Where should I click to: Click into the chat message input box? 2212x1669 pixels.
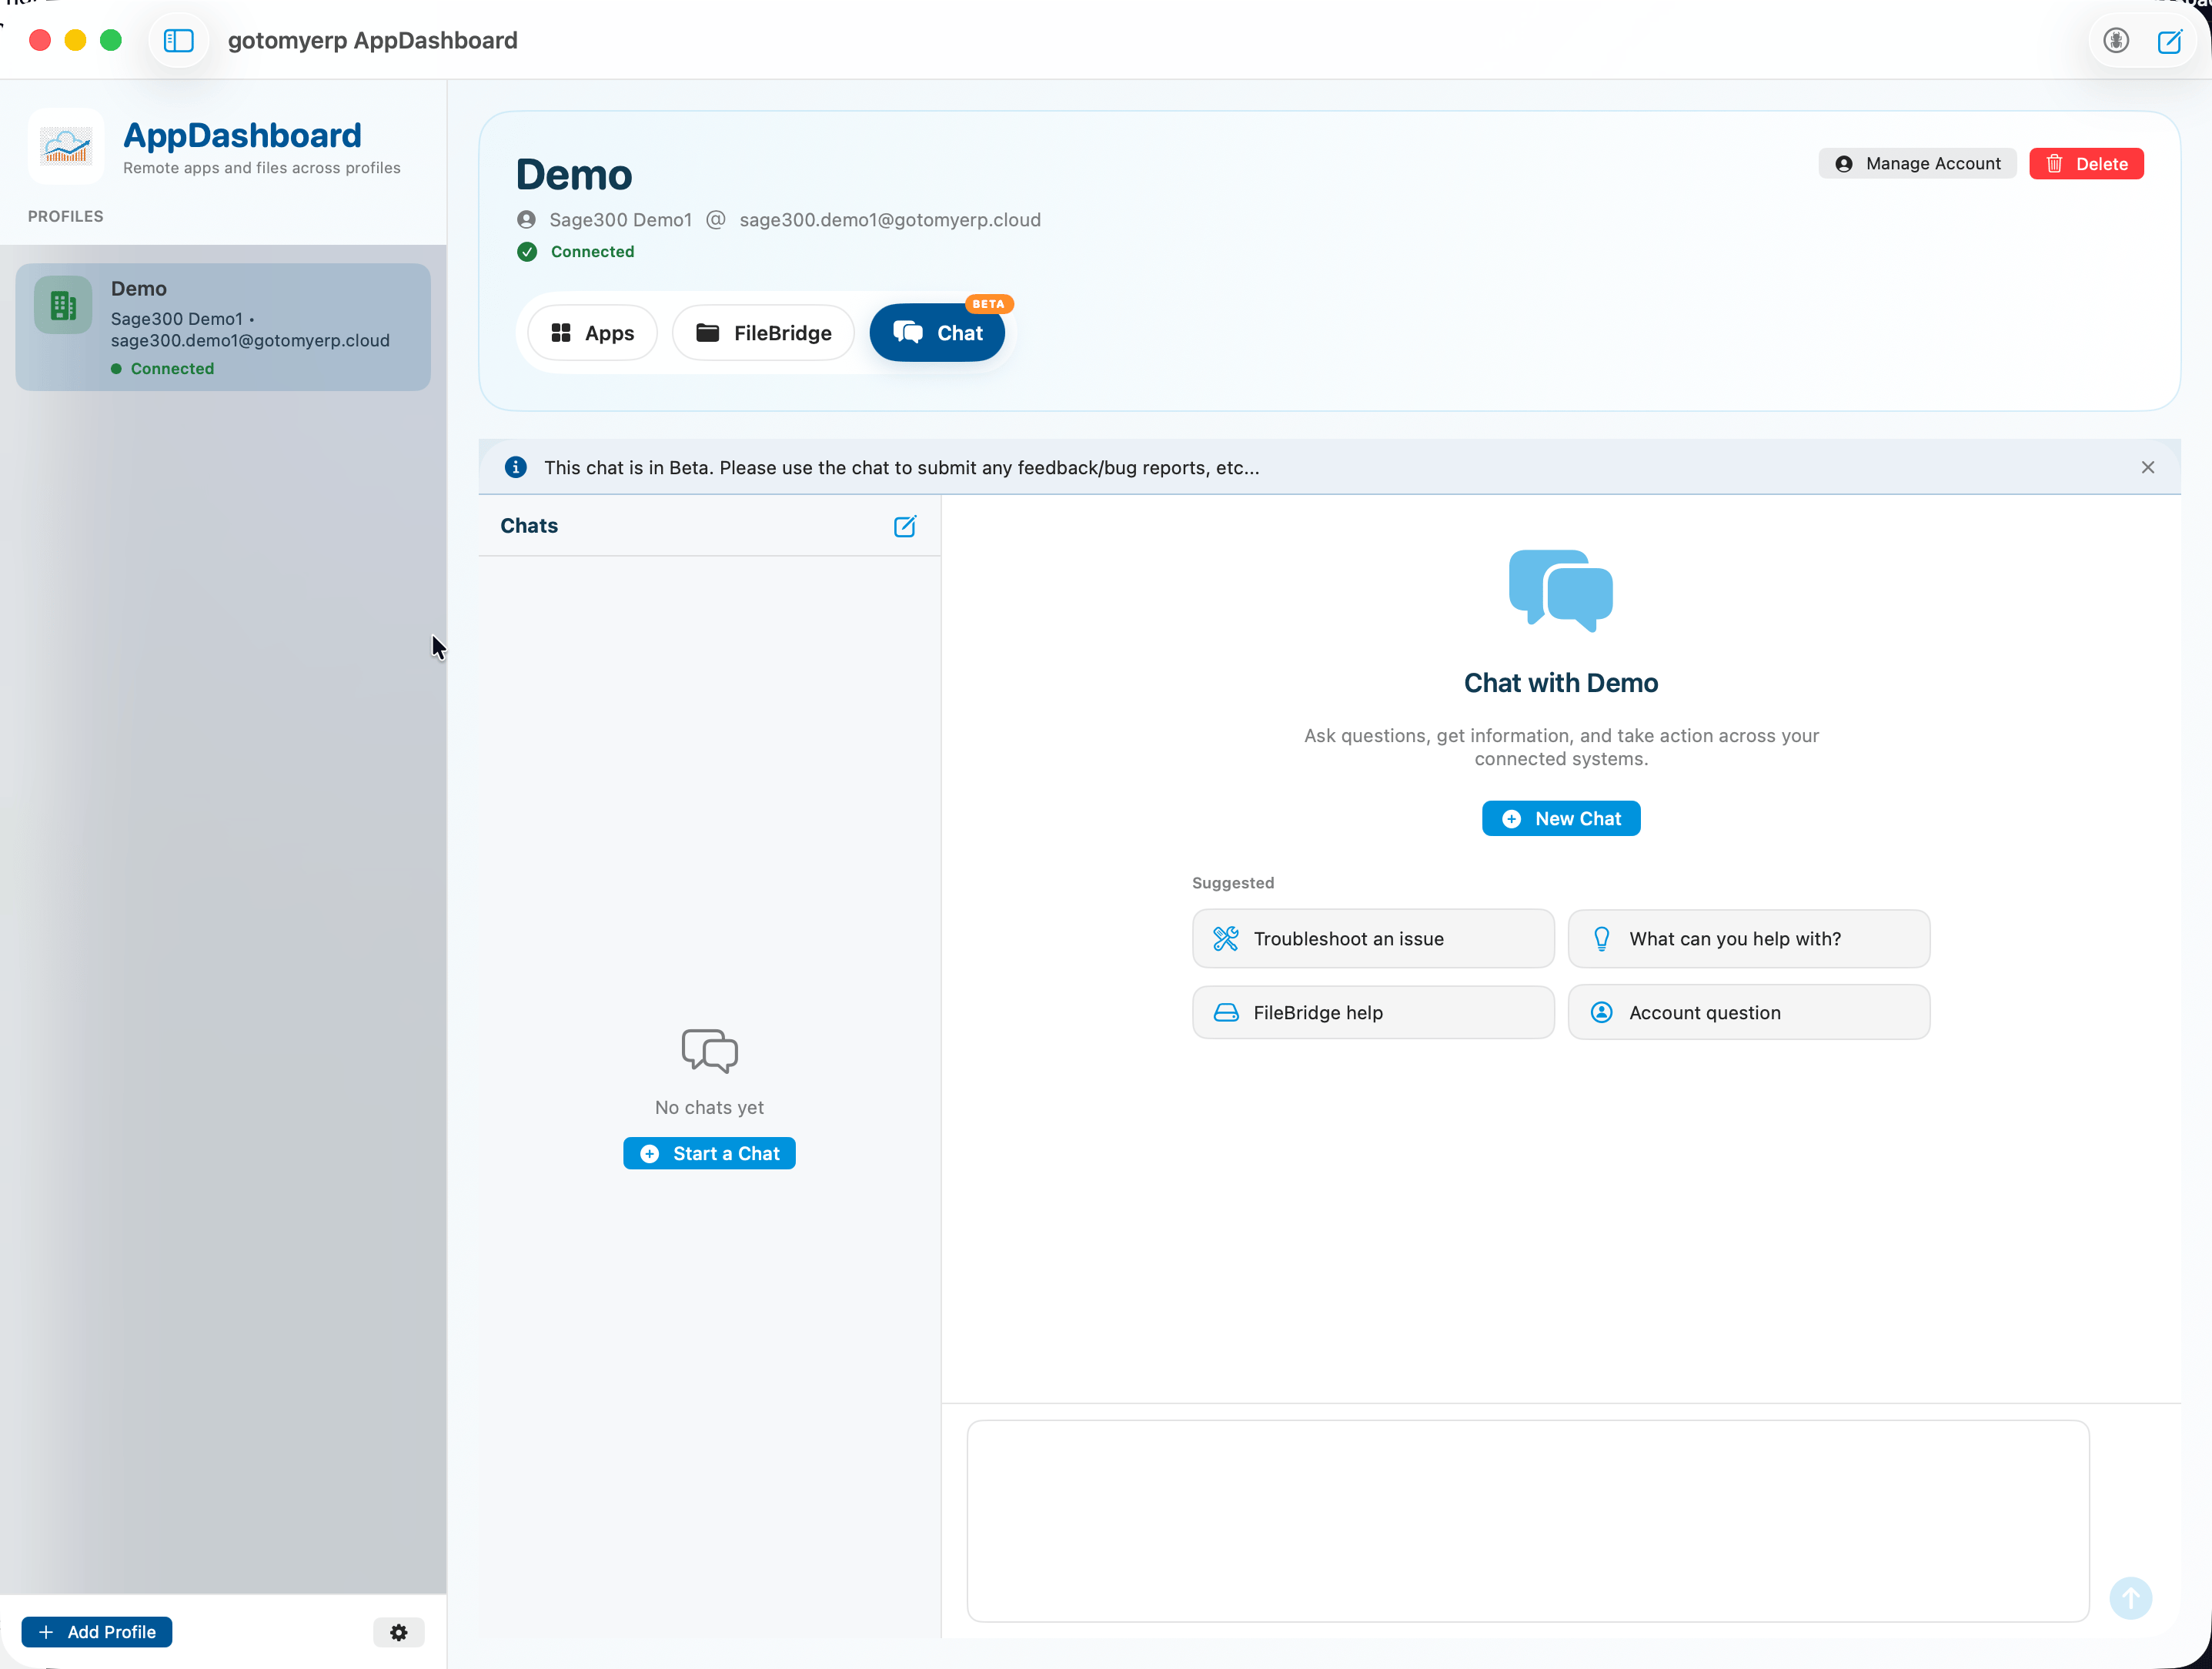pos(1528,1521)
